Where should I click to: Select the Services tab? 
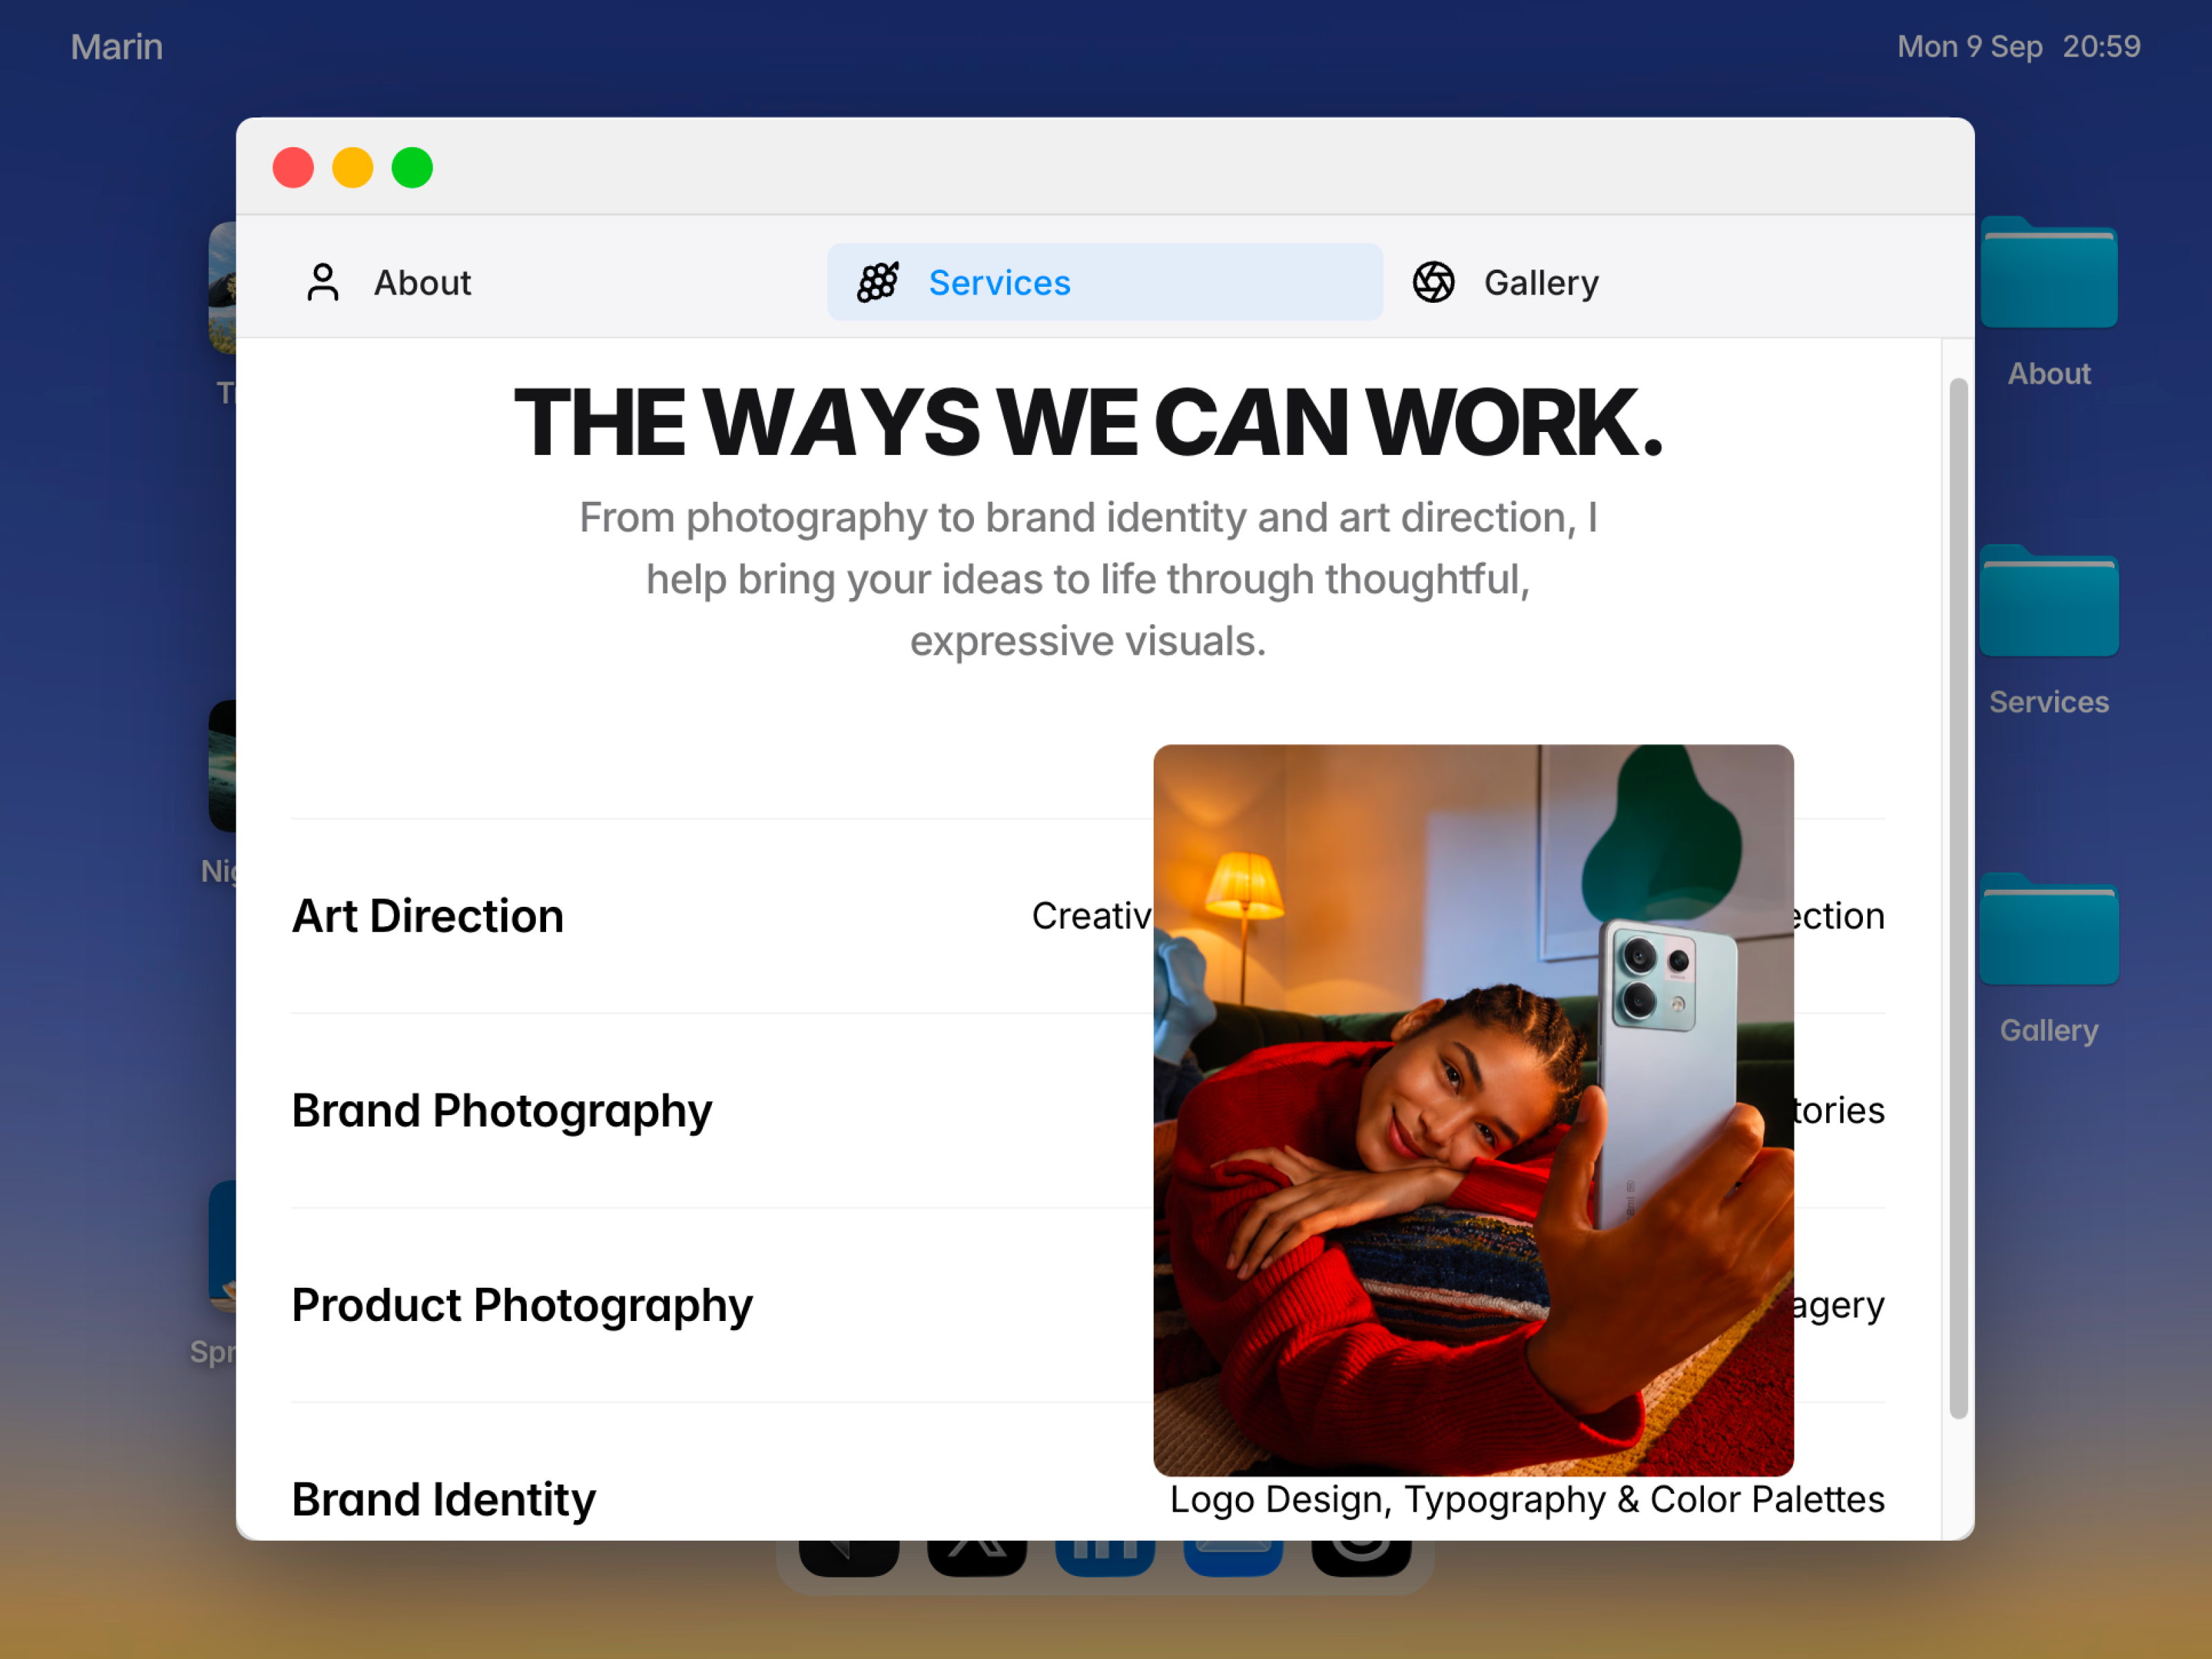1105,282
